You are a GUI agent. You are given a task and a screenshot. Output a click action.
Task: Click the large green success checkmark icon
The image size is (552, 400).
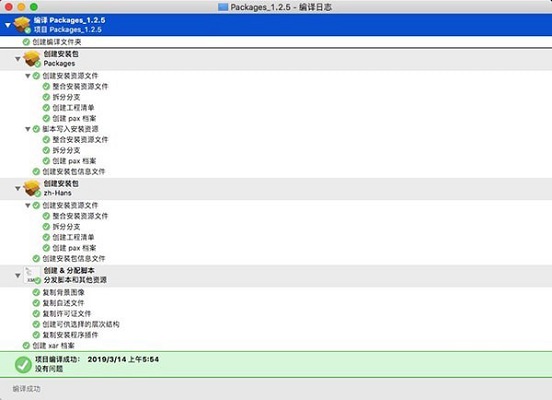click(x=23, y=364)
